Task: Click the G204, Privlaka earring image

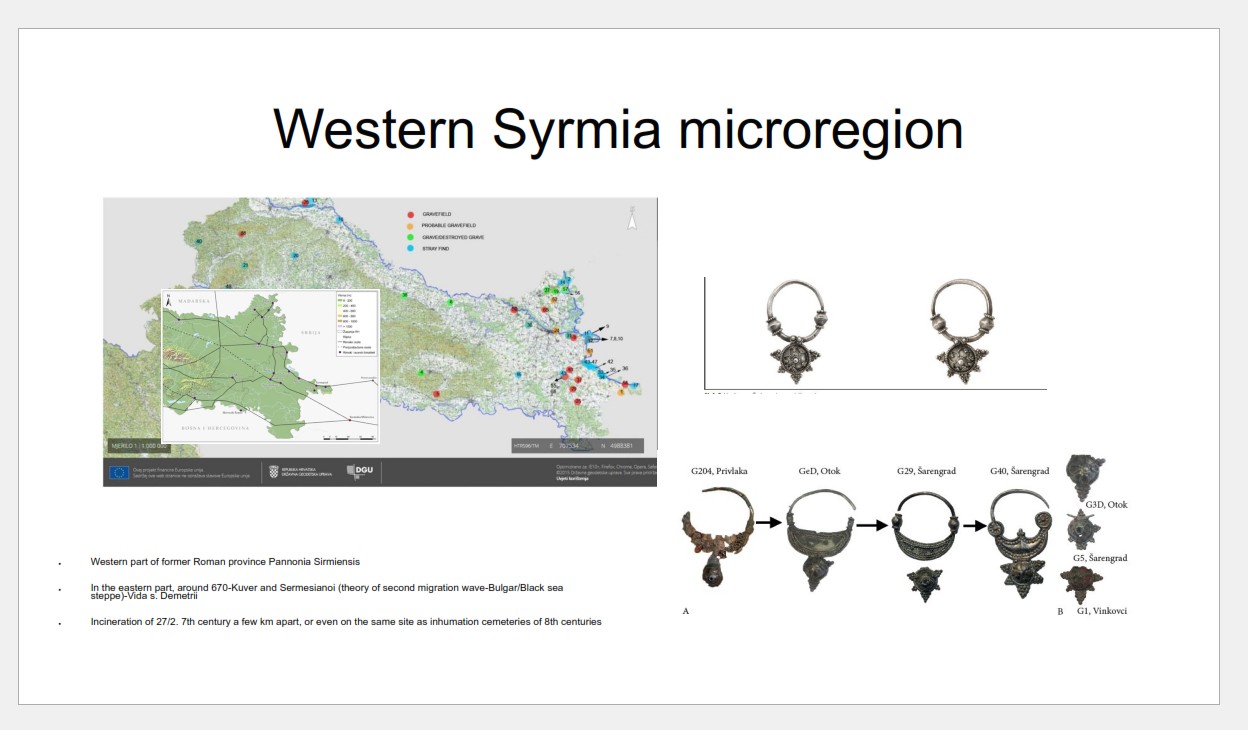Action: point(717,536)
